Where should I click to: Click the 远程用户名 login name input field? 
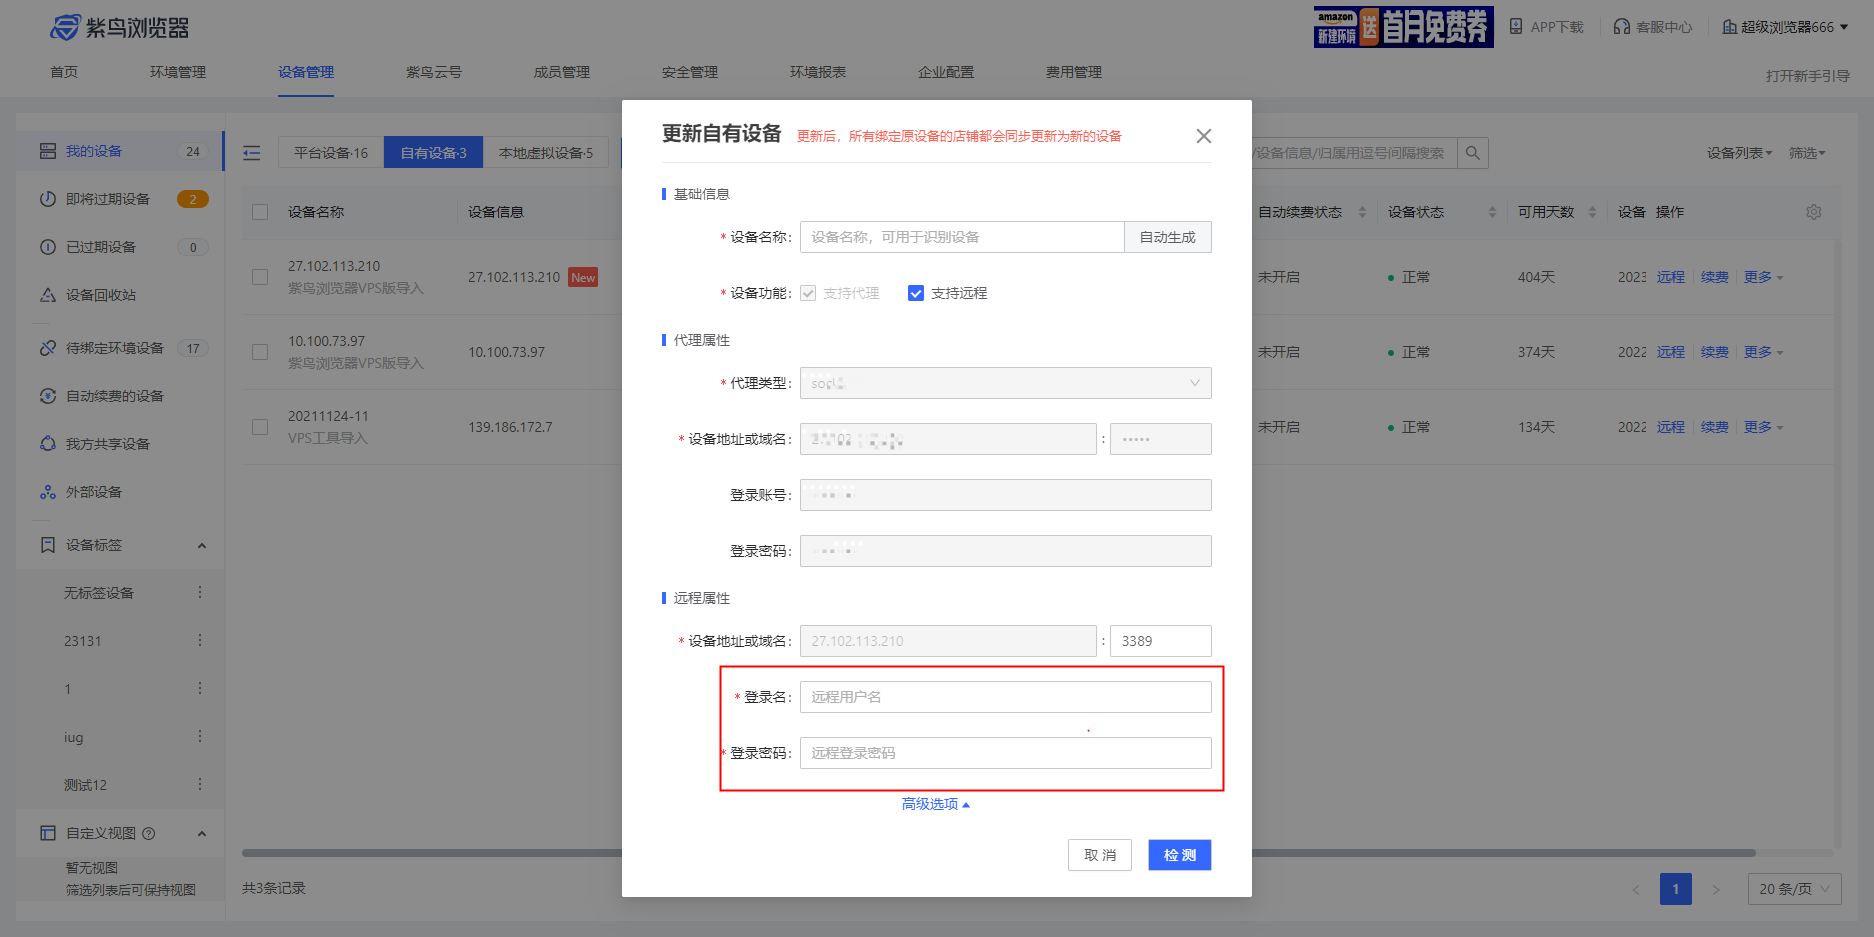pos(1005,696)
